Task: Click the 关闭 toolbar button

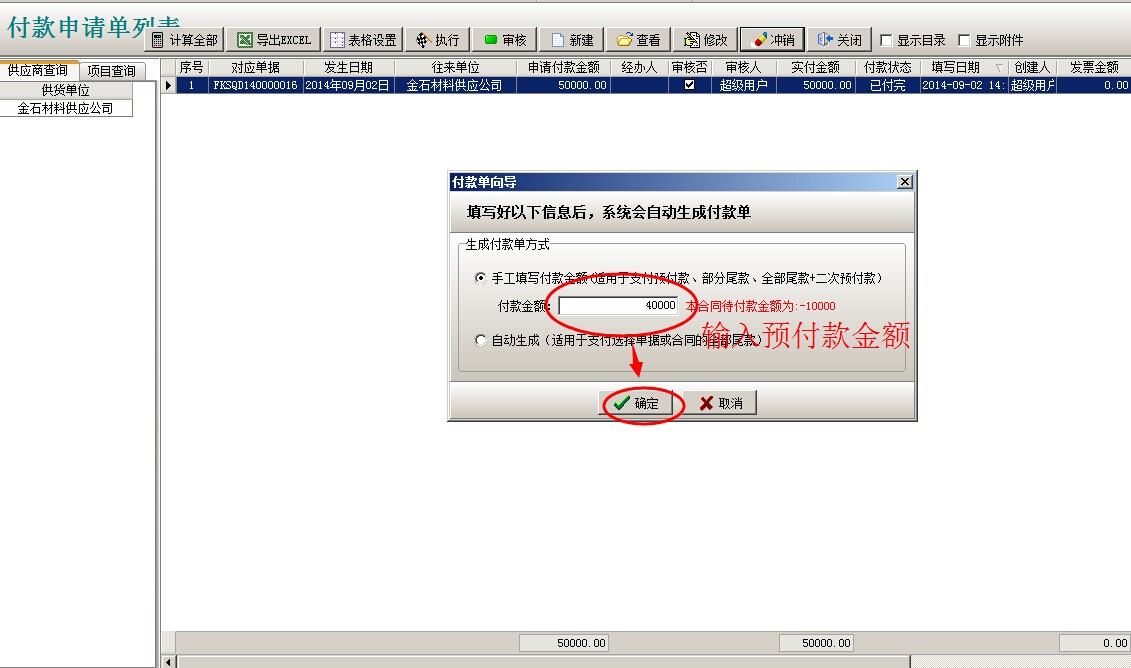Action: click(839, 40)
